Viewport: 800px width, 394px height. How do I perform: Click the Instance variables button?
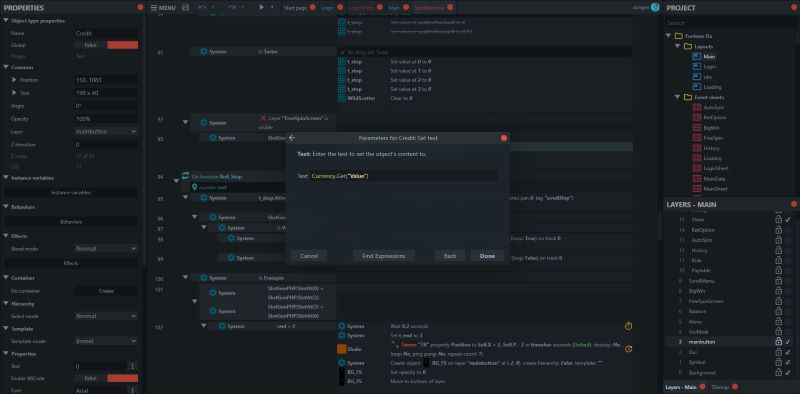pos(71,192)
